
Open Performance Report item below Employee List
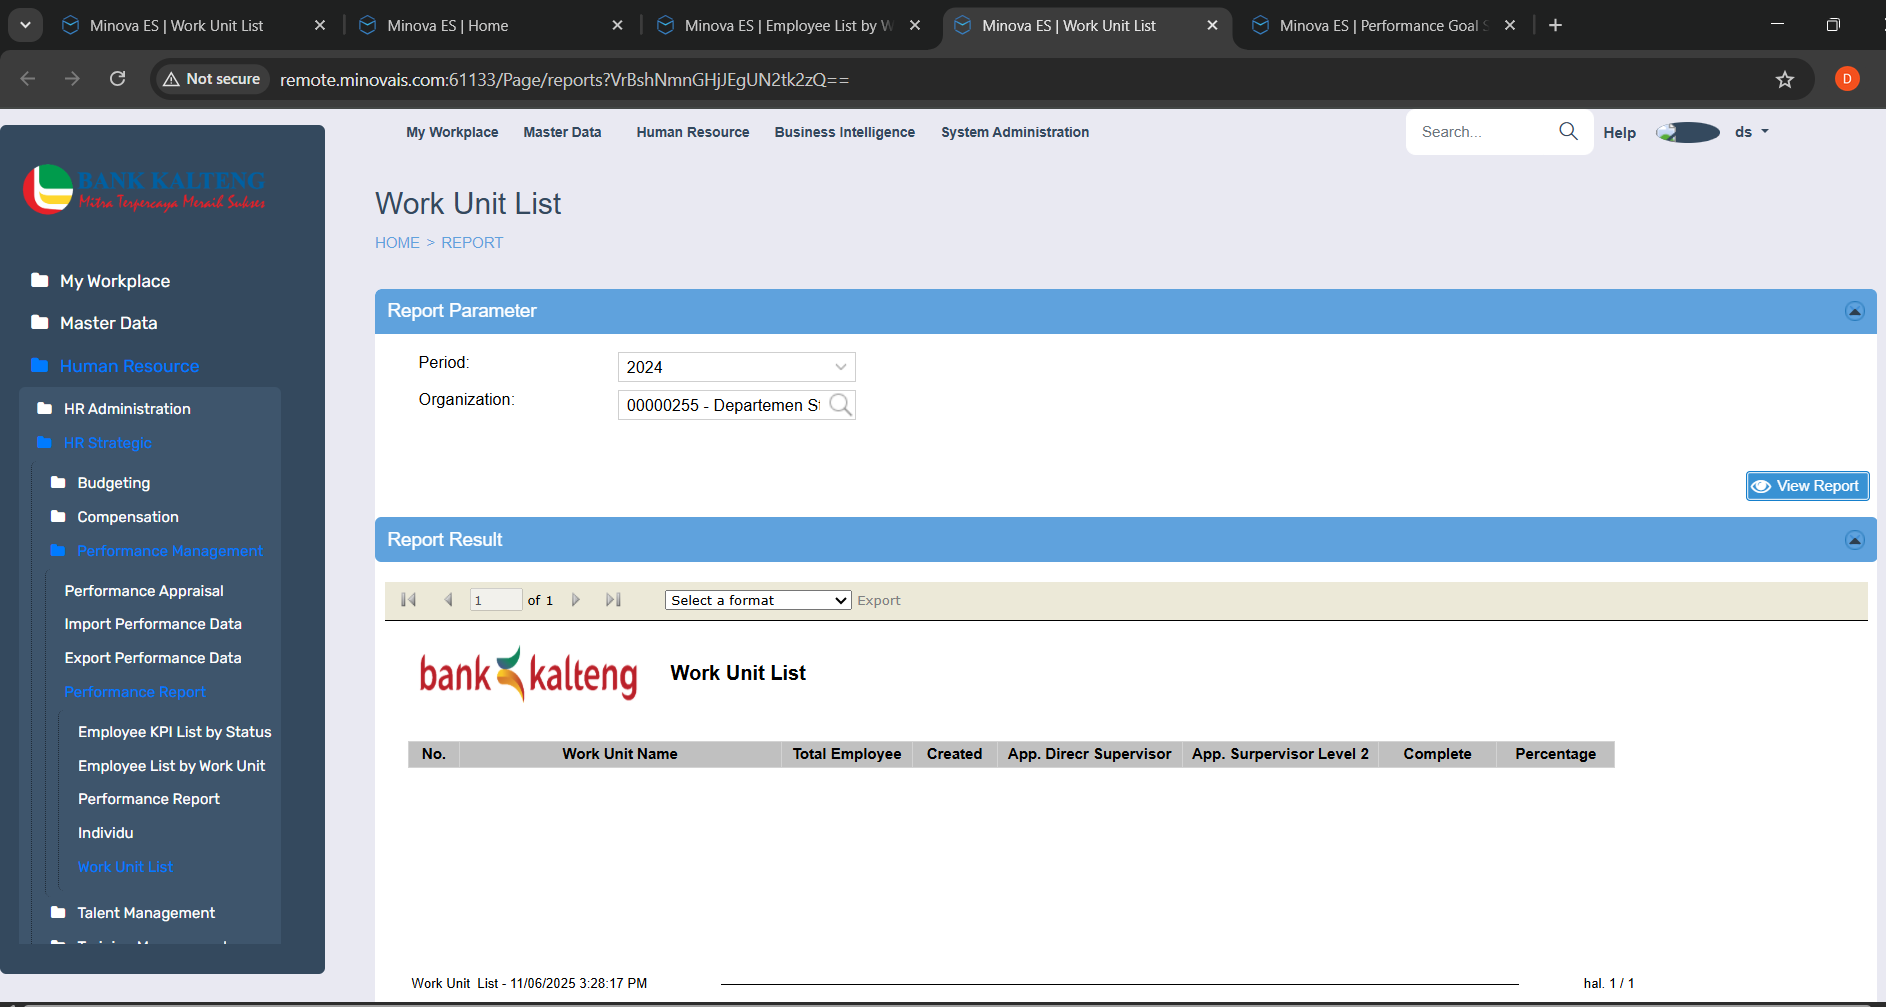pos(149,798)
